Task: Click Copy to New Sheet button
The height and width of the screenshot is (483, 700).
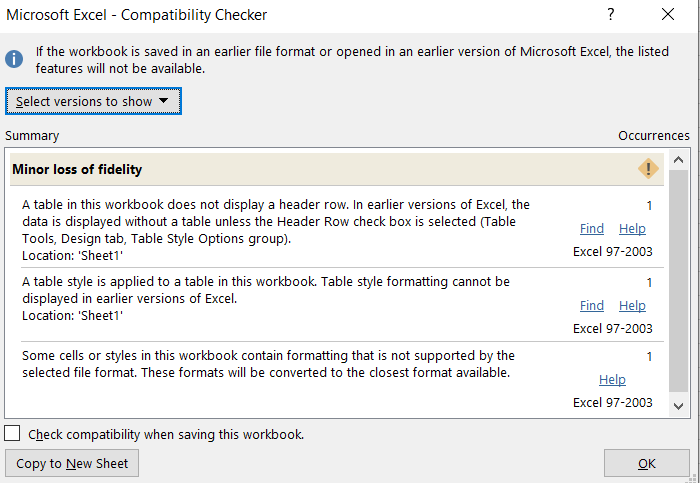Action: pos(72,463)
